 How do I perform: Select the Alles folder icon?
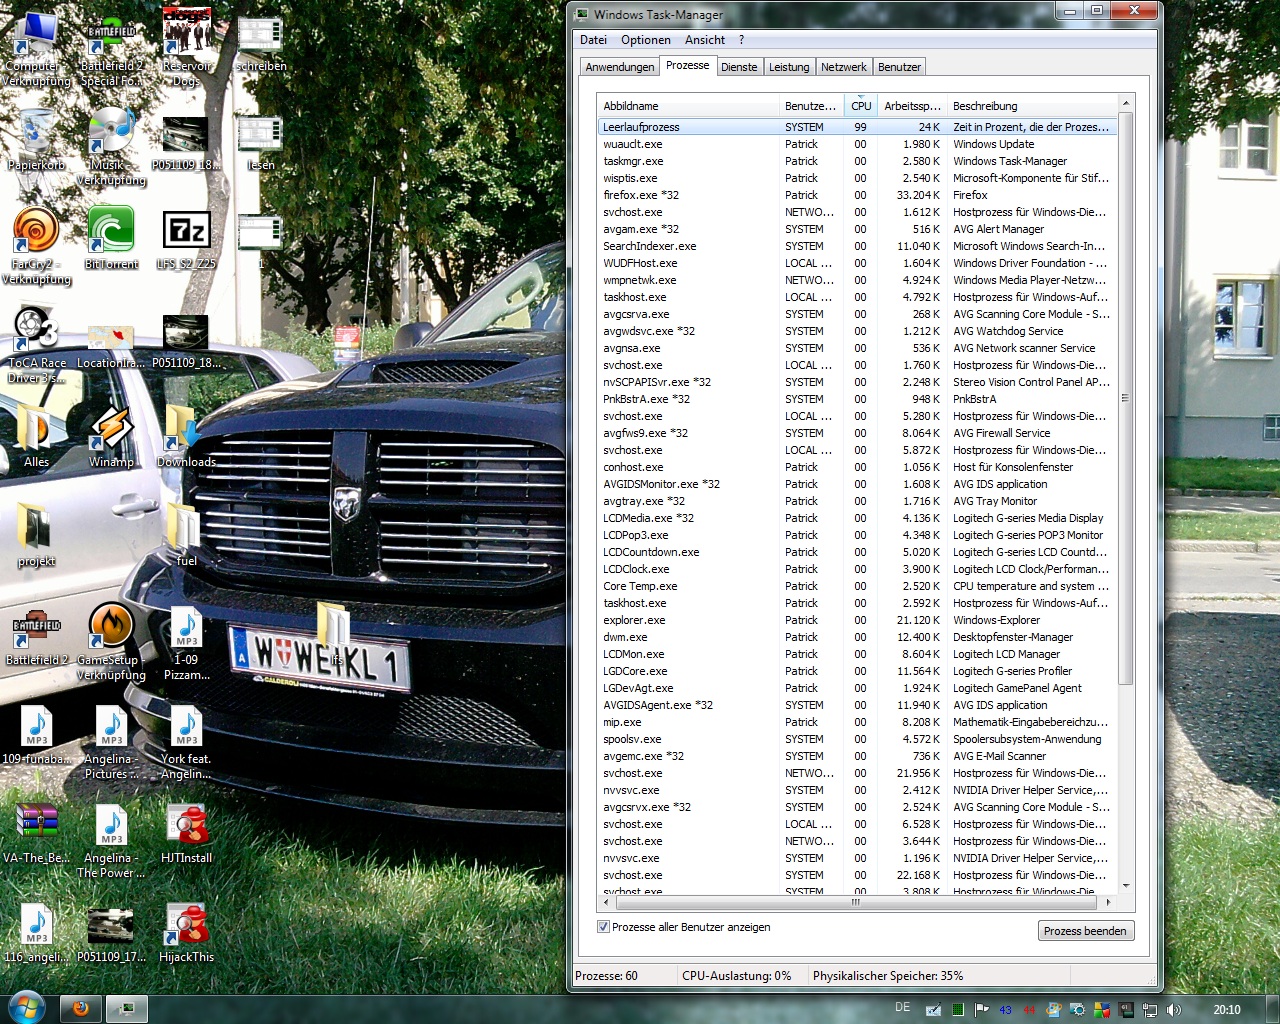(36, 437)
